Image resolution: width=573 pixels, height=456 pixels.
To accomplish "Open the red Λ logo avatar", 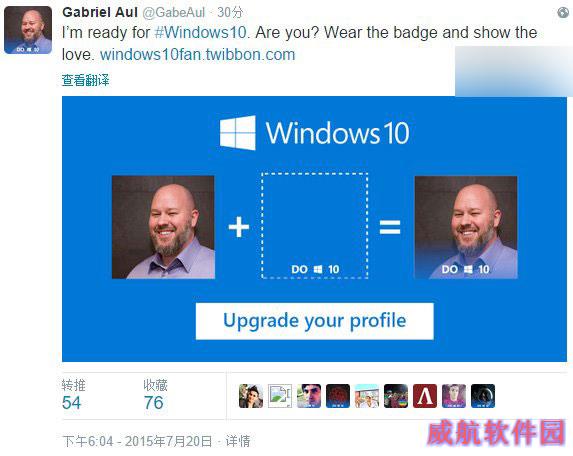I will coord(425,396).
